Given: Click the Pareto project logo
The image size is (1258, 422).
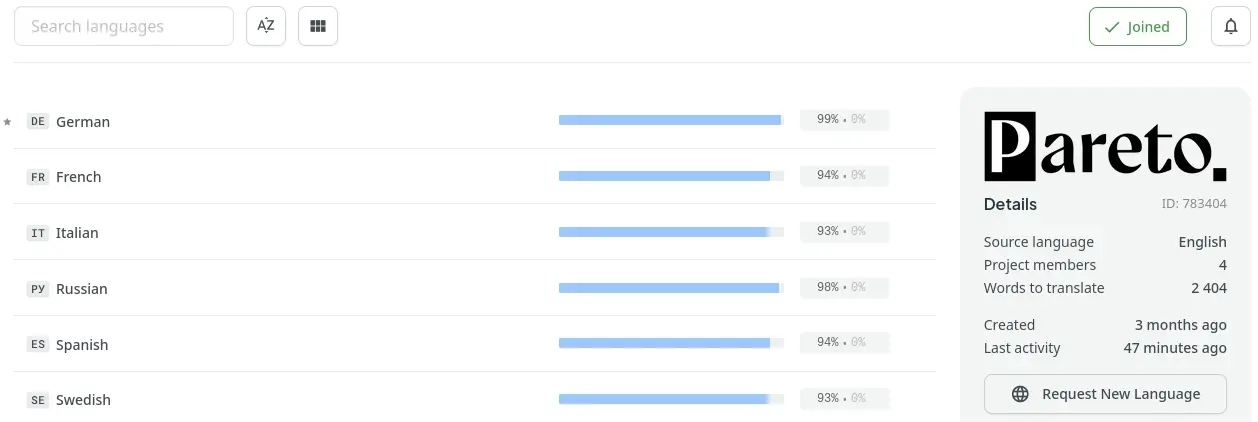Looking at the screenshot, I should click(x=1105, y=146).
